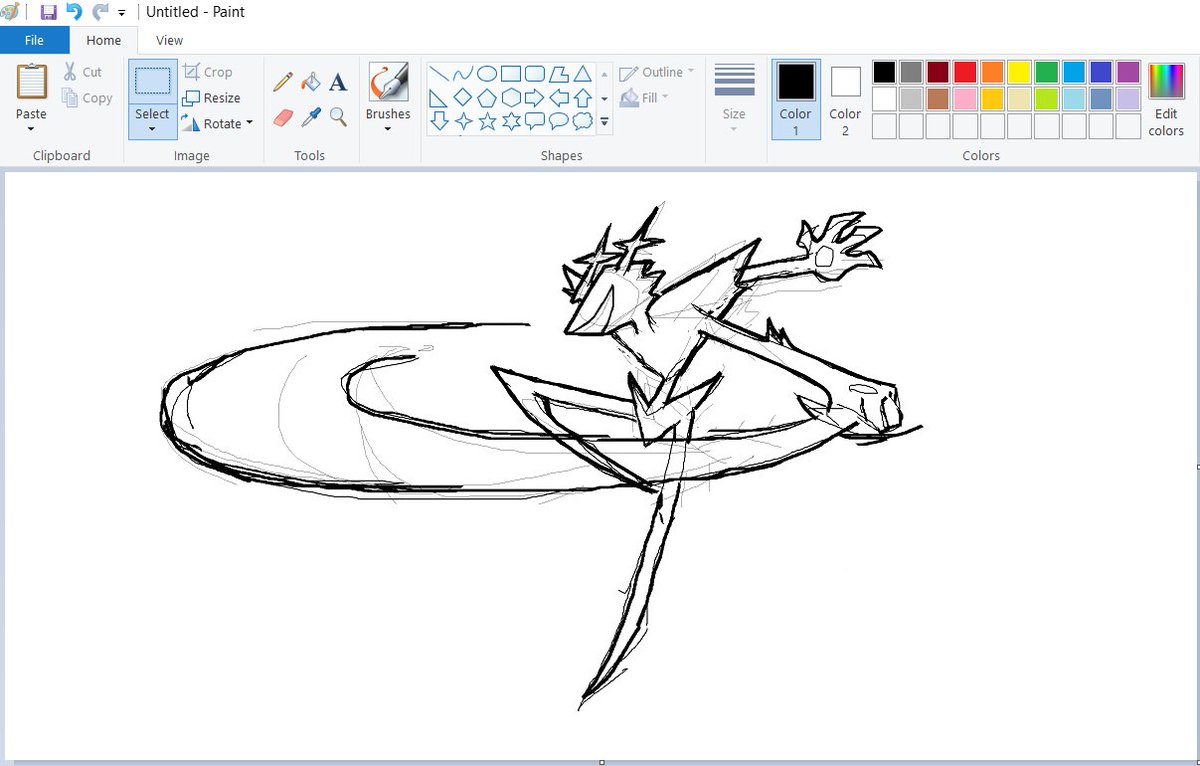The width and height of the screenshot is (1200, 766).
Task: Click the Crop button
Action: [x=208, y=72]
